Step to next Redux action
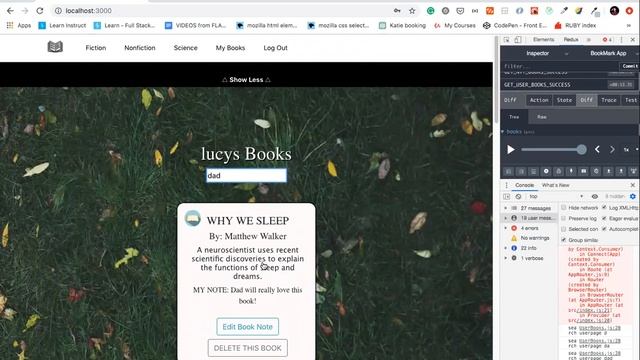This screenshot has width=640, height=360. [612, 149]
